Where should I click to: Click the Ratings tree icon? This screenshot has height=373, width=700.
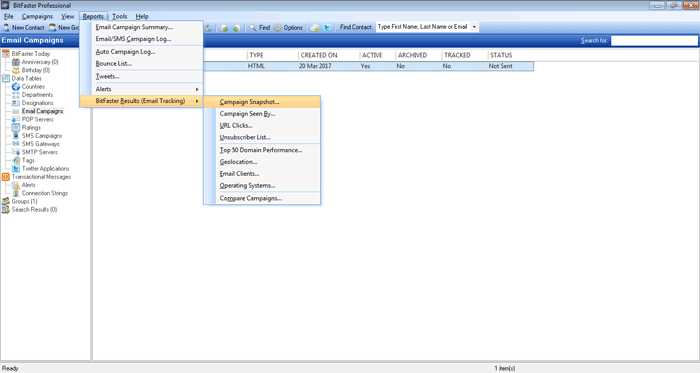pos(16,128)
